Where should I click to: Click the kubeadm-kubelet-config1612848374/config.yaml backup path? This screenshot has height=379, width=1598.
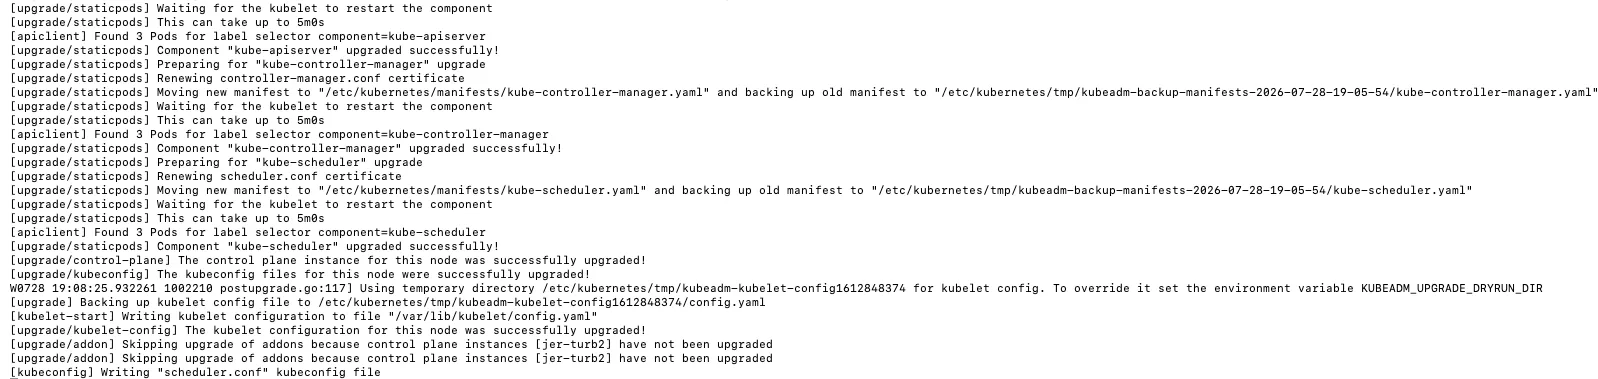click(x=541, y=302)
